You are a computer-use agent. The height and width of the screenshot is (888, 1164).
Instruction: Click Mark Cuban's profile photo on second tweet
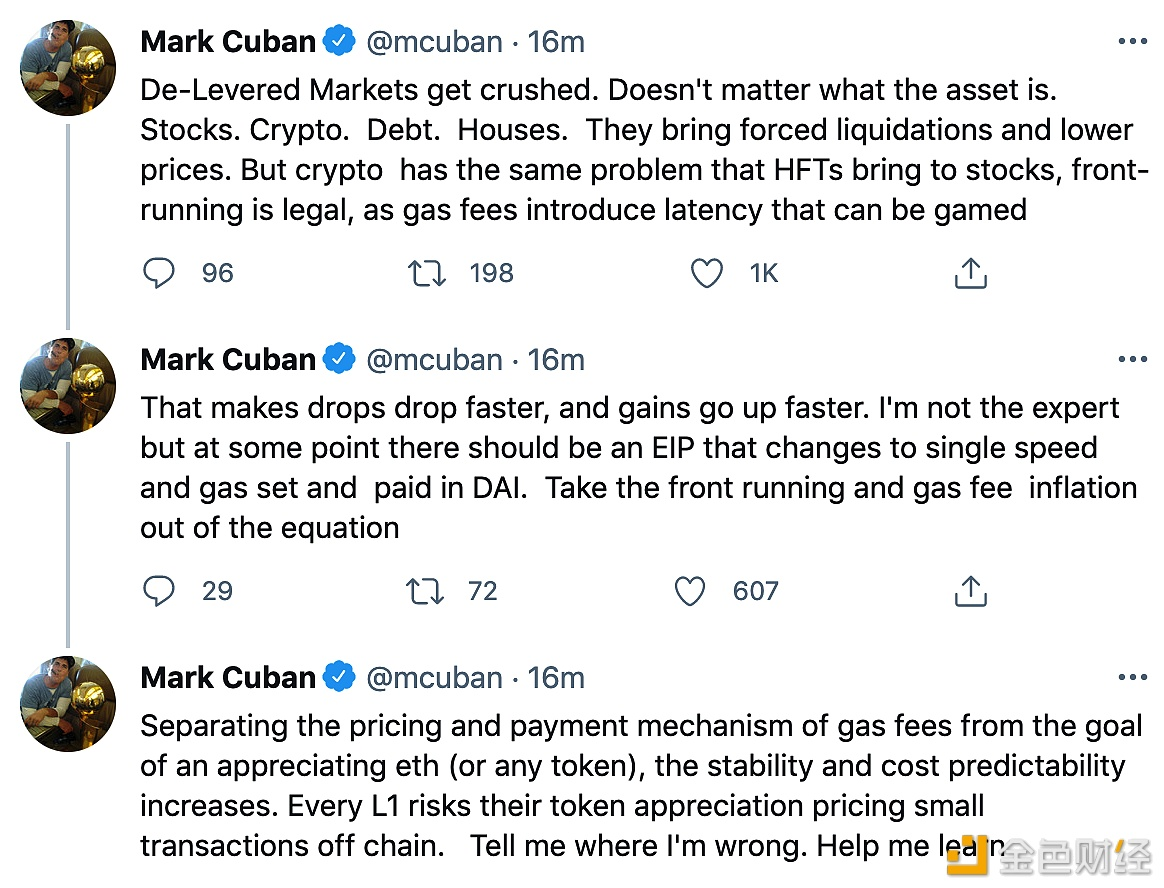(68, 386)
